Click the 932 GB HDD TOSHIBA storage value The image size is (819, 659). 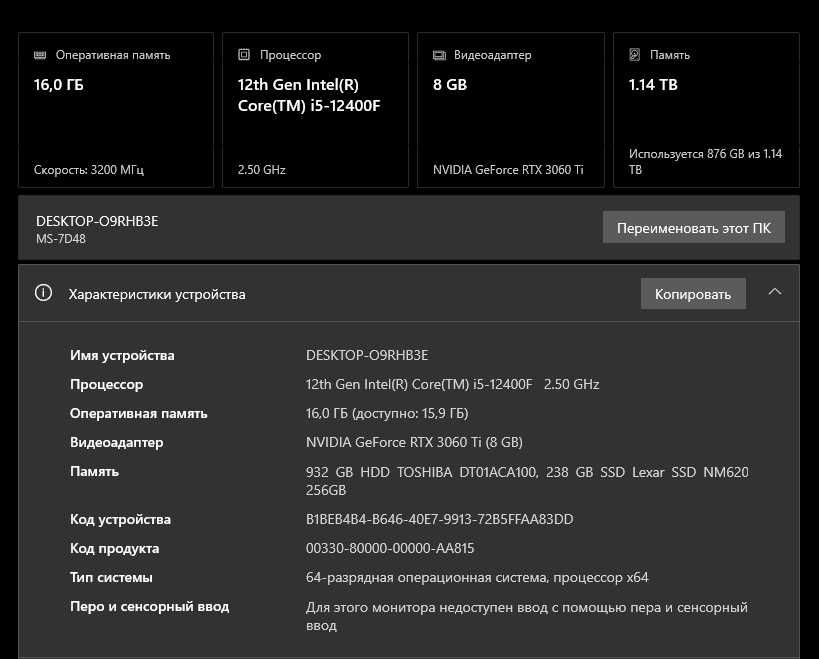(527, 481)
